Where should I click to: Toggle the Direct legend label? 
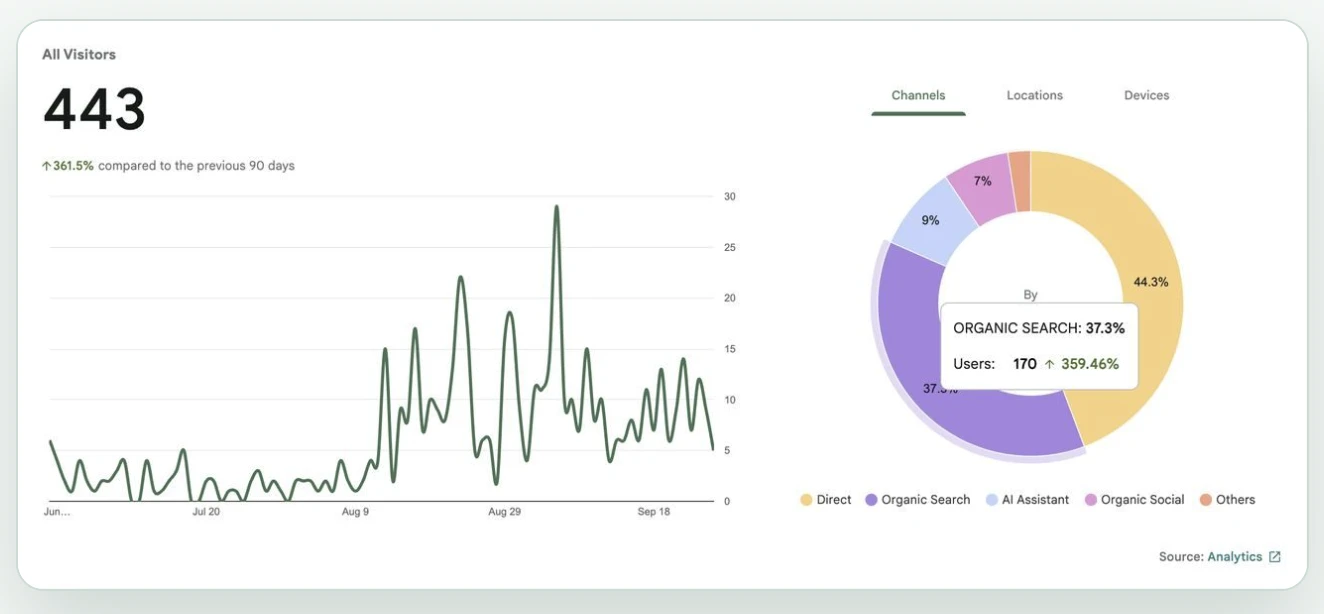tap(834, 500)
